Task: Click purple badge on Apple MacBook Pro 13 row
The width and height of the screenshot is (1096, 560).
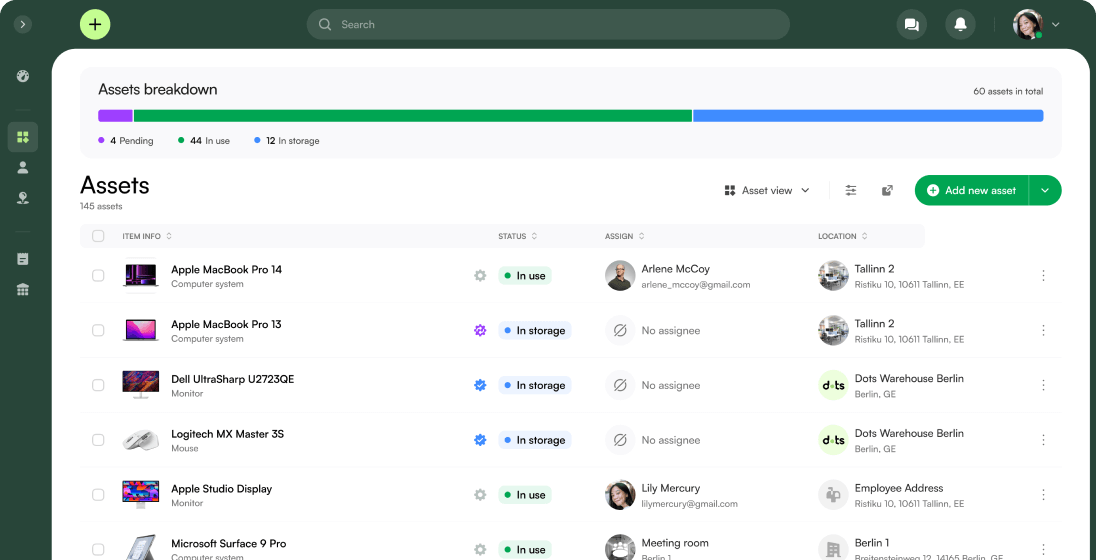Action: click(480, 330)
